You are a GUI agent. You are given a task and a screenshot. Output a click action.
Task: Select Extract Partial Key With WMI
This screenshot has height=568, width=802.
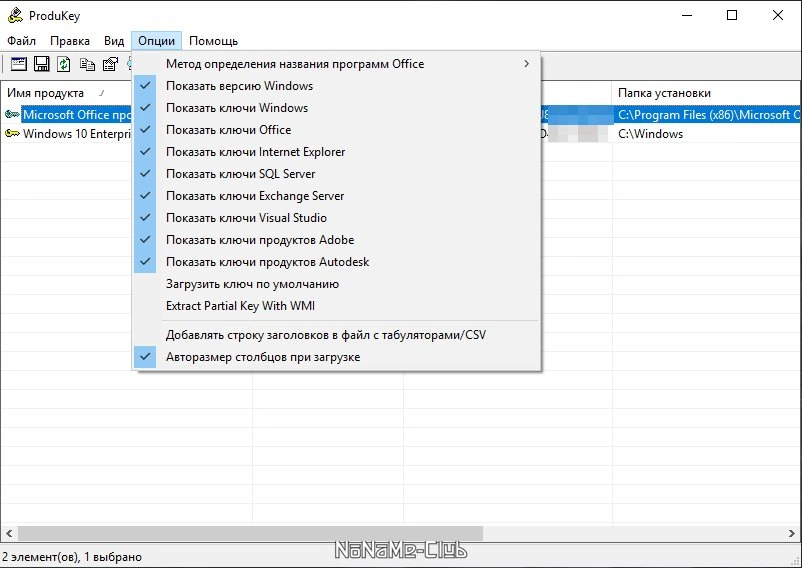(x=337, y=306)
